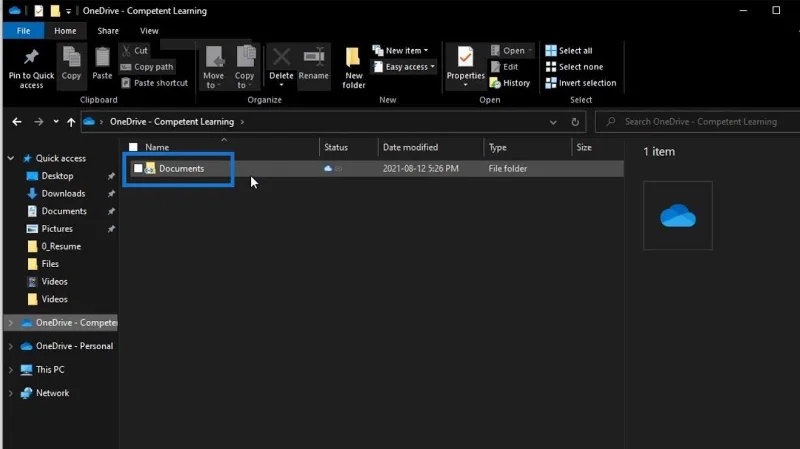The image size is (800, 449).
Task: Create a New folder
Action: point(354,68)
